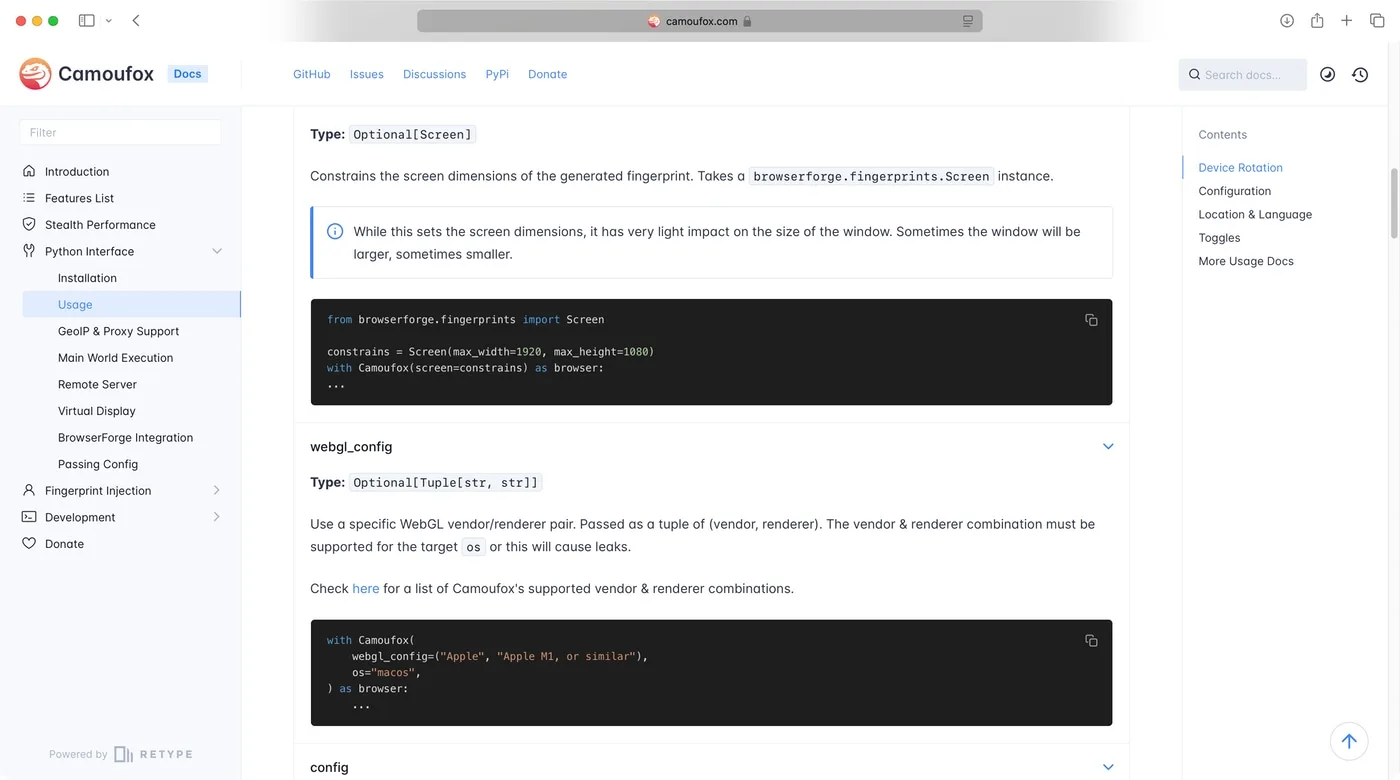Click the Fingerprint Injection person icon
1400x780 pixels.
29,490
